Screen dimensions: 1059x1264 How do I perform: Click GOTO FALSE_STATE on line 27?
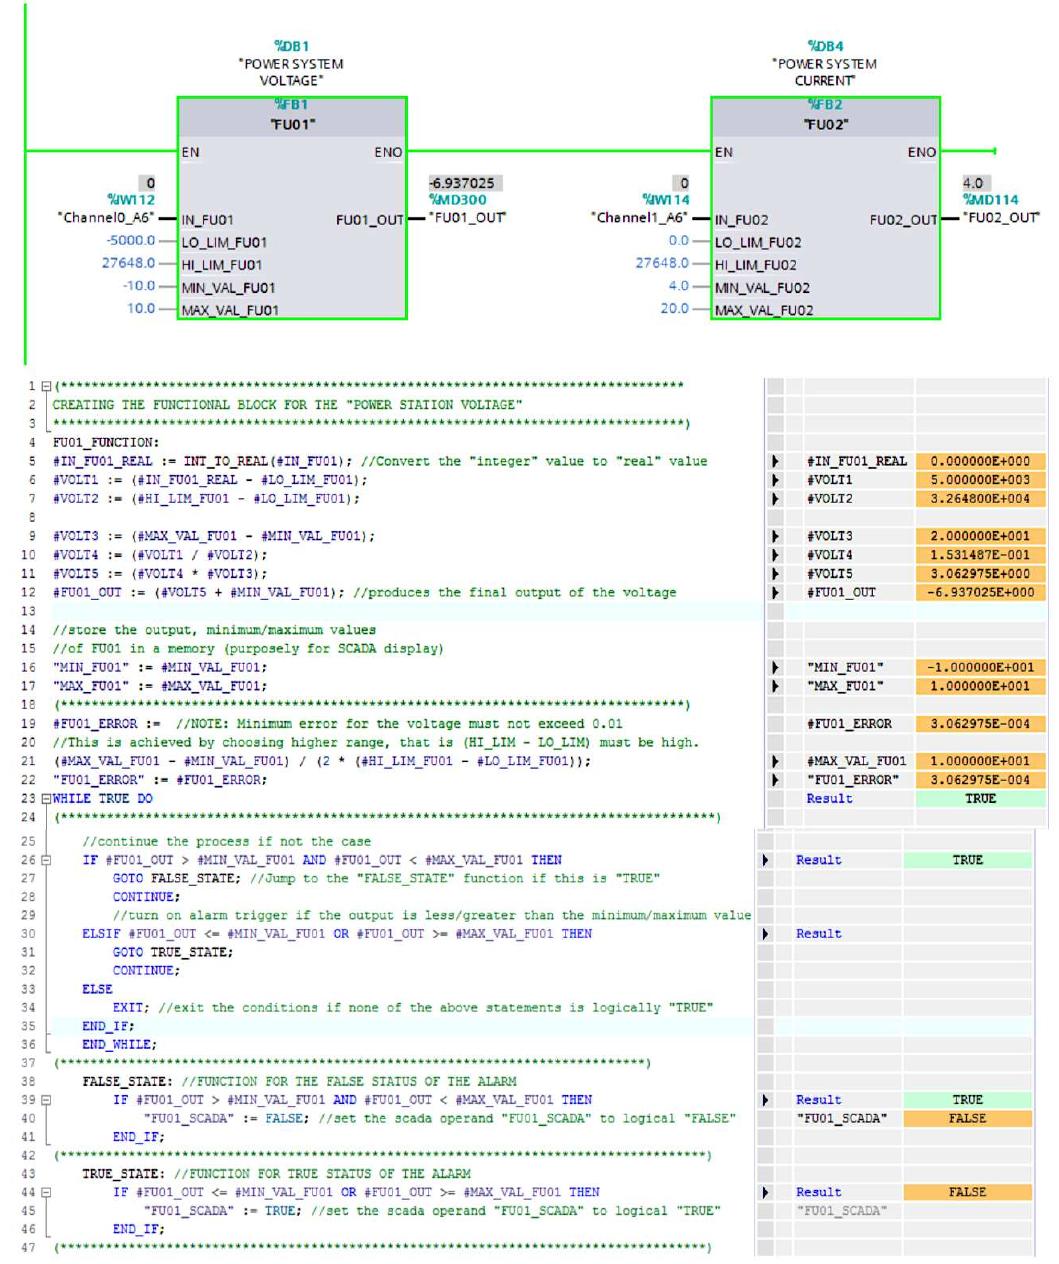click(x=176, y=878)
